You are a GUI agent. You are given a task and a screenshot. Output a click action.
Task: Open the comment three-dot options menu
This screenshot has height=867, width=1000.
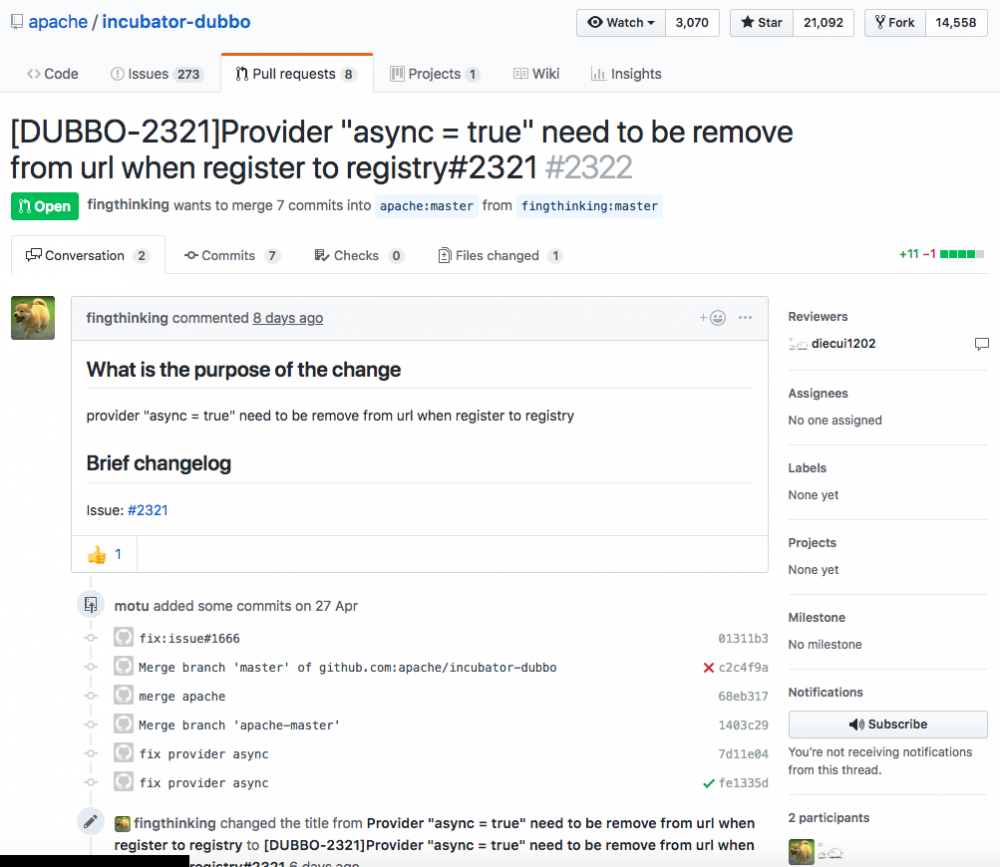(x=745, y=318)
